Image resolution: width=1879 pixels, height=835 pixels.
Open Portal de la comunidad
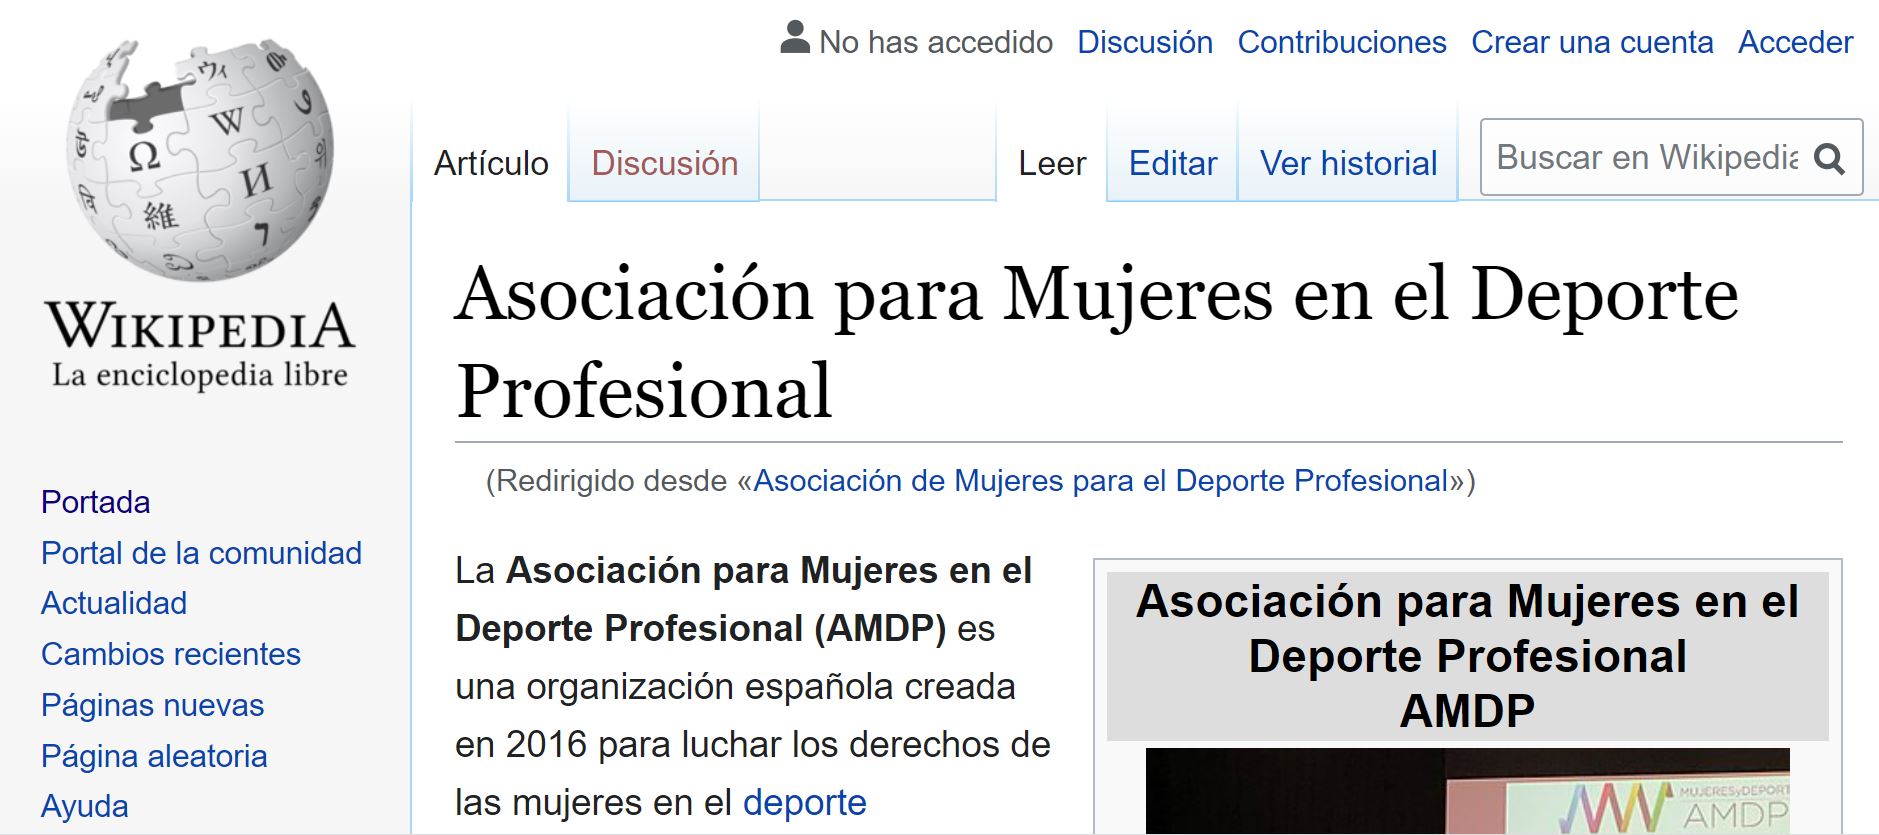tap(201, 553)
